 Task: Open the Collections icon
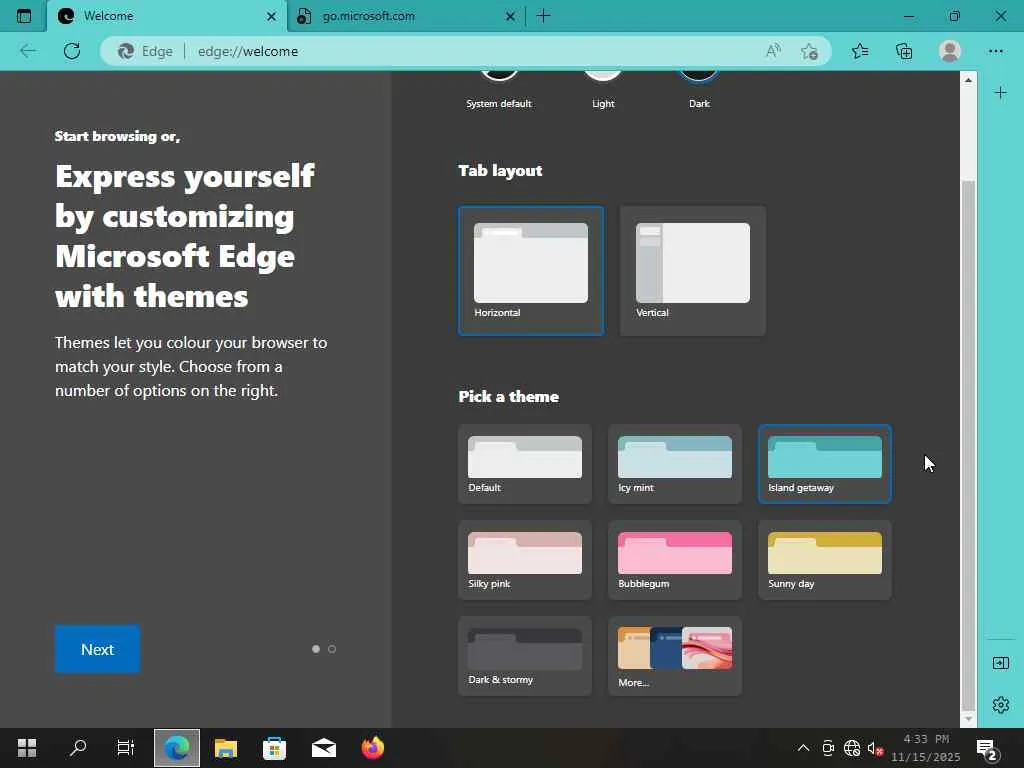[x=904, y=51]
